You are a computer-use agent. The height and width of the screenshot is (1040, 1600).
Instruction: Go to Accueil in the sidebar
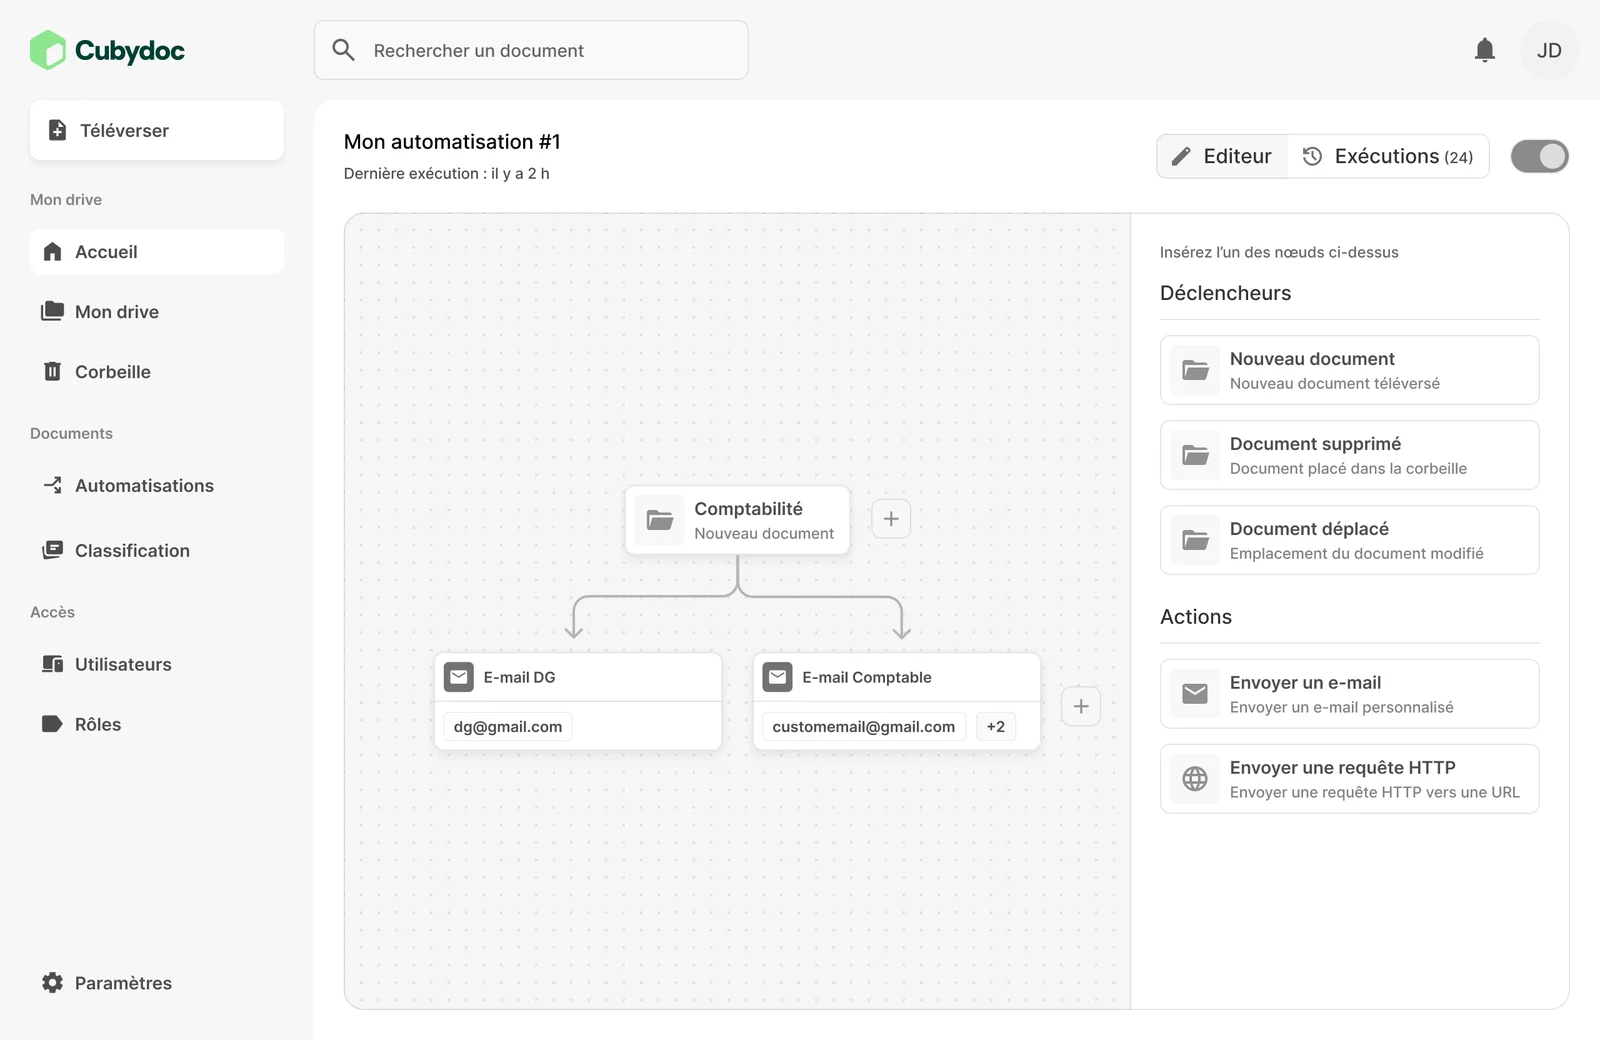pos(157,252)
